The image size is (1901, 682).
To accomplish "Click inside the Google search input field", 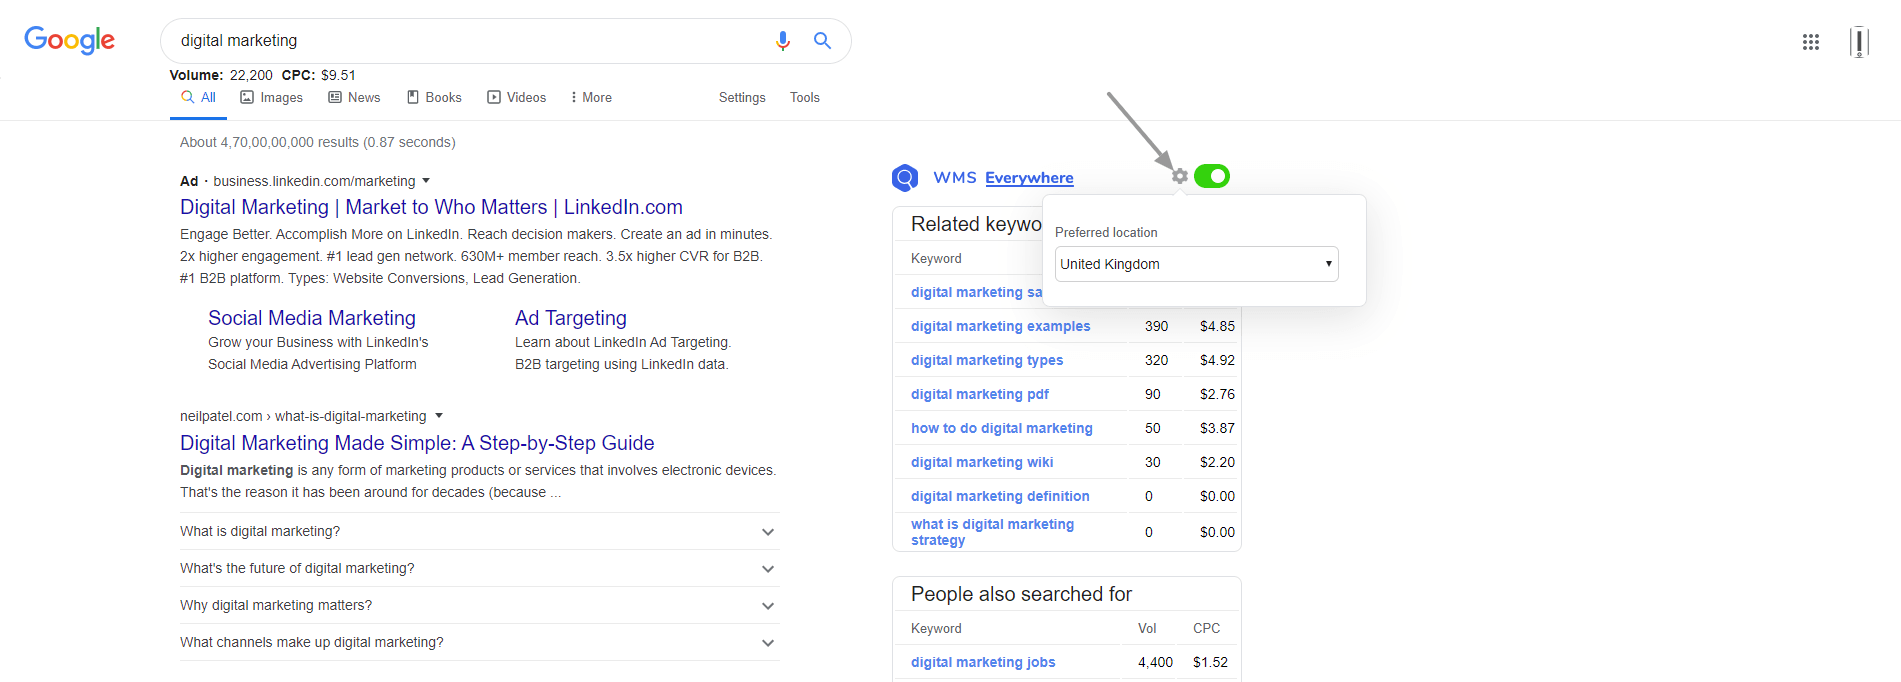I will (460, 41).
